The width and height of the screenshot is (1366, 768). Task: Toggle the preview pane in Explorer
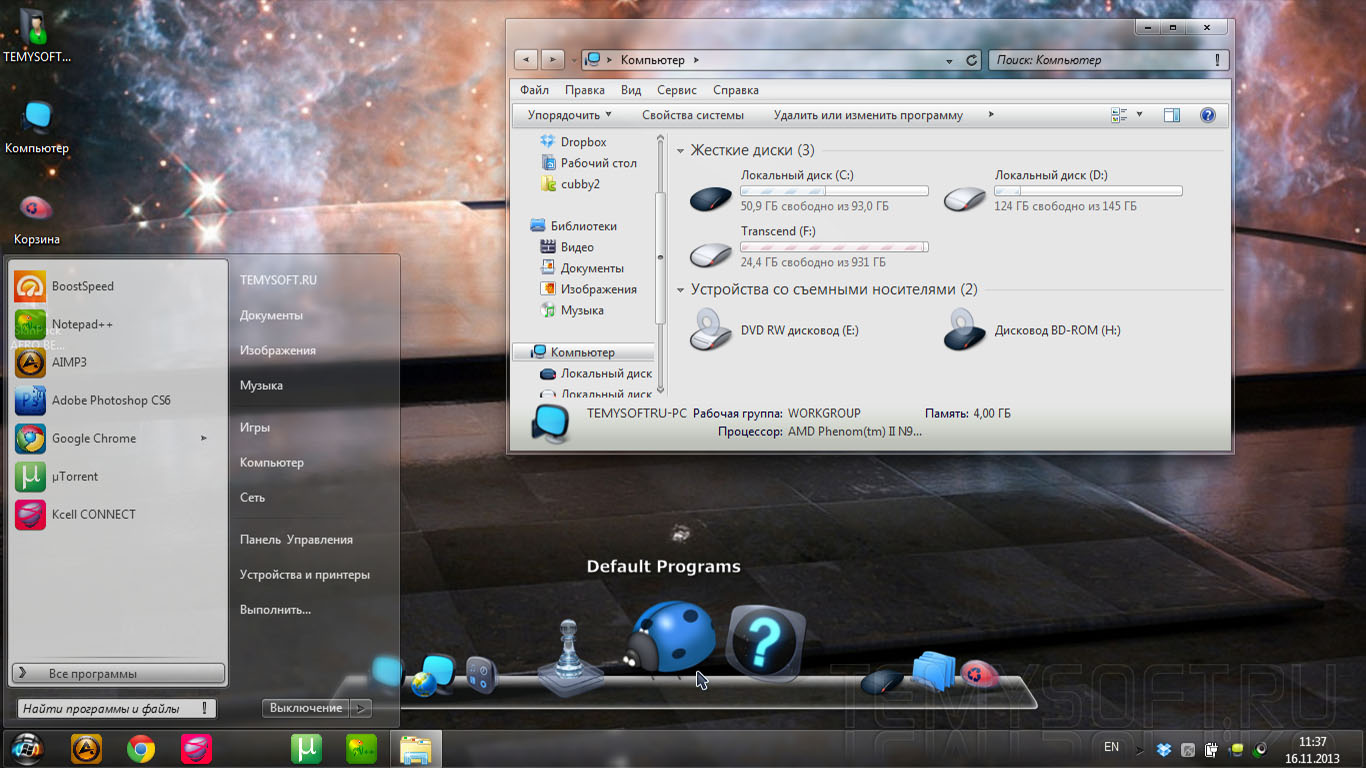click(1172, 115)
